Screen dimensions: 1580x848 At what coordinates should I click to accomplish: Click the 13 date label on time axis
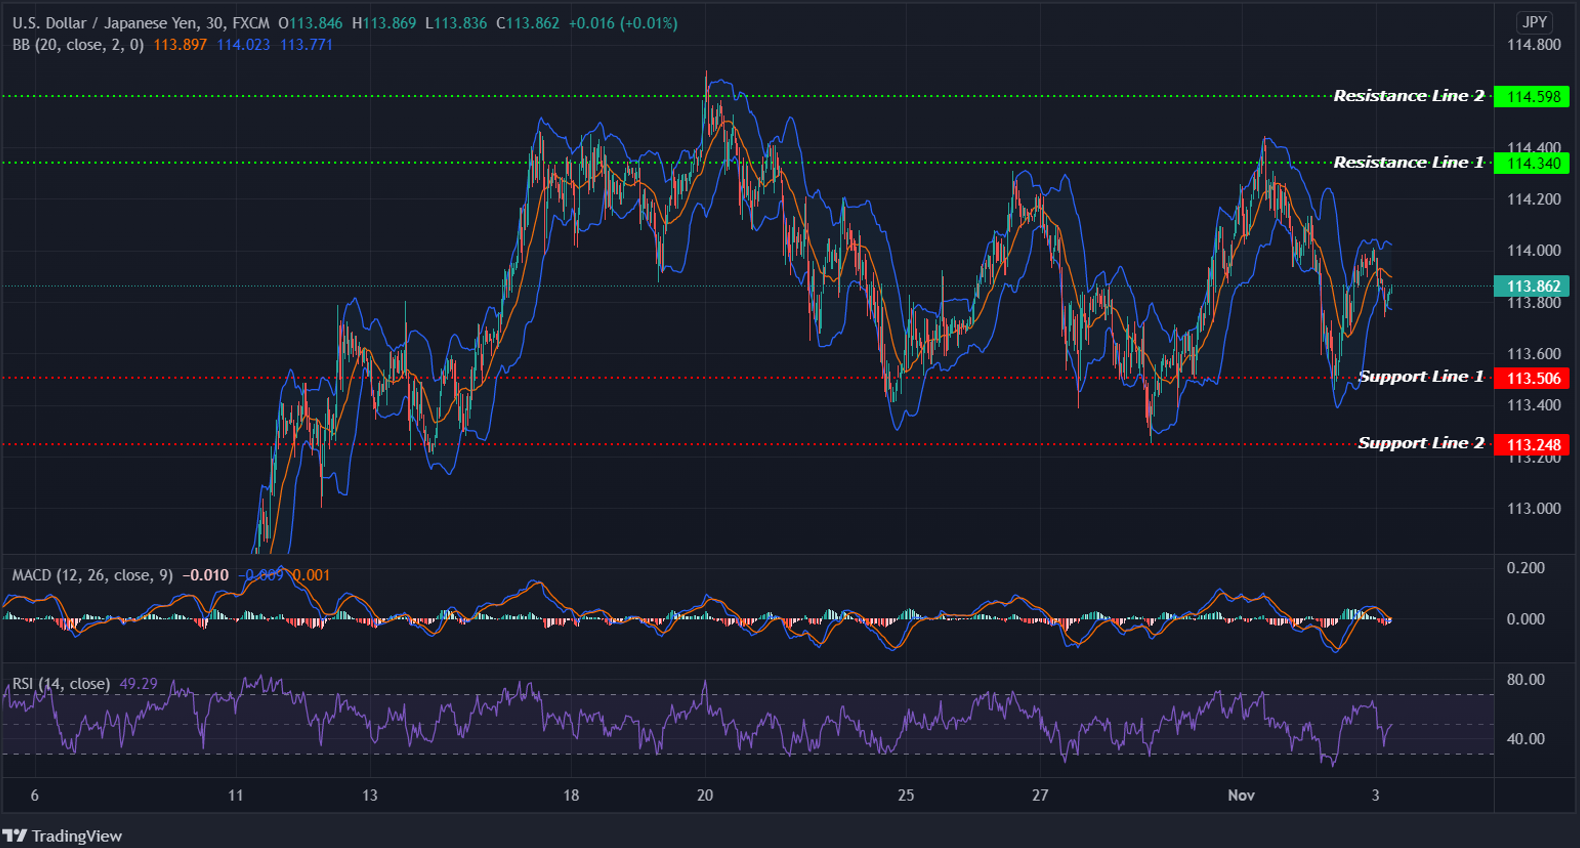pyautogui.click(x=369, y=795)
